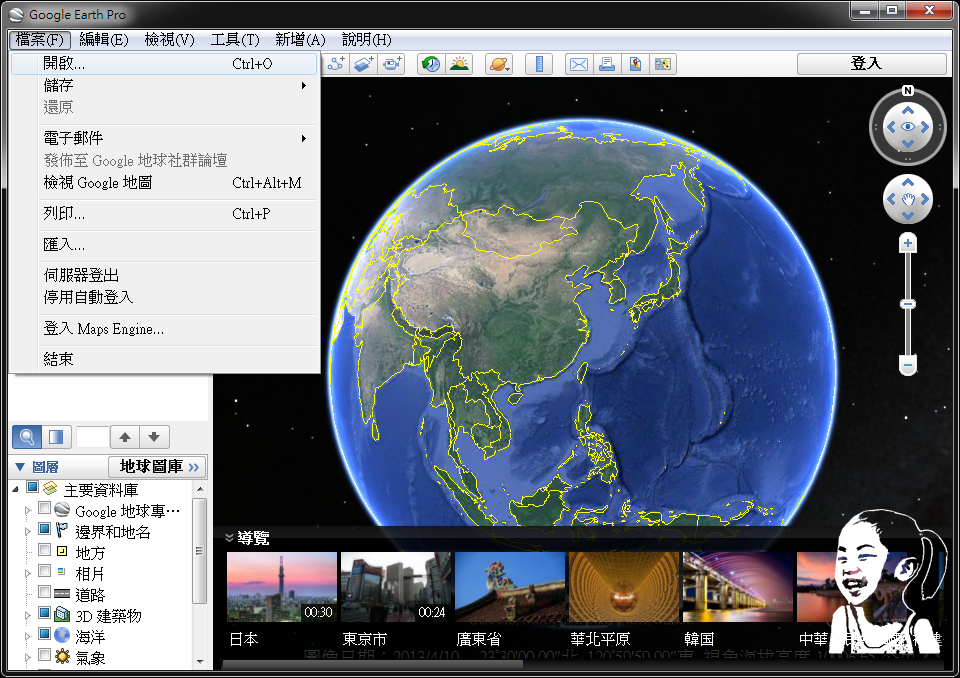960x678 pixels.
Task: Zoom in with the plus button
Action: 908,243
